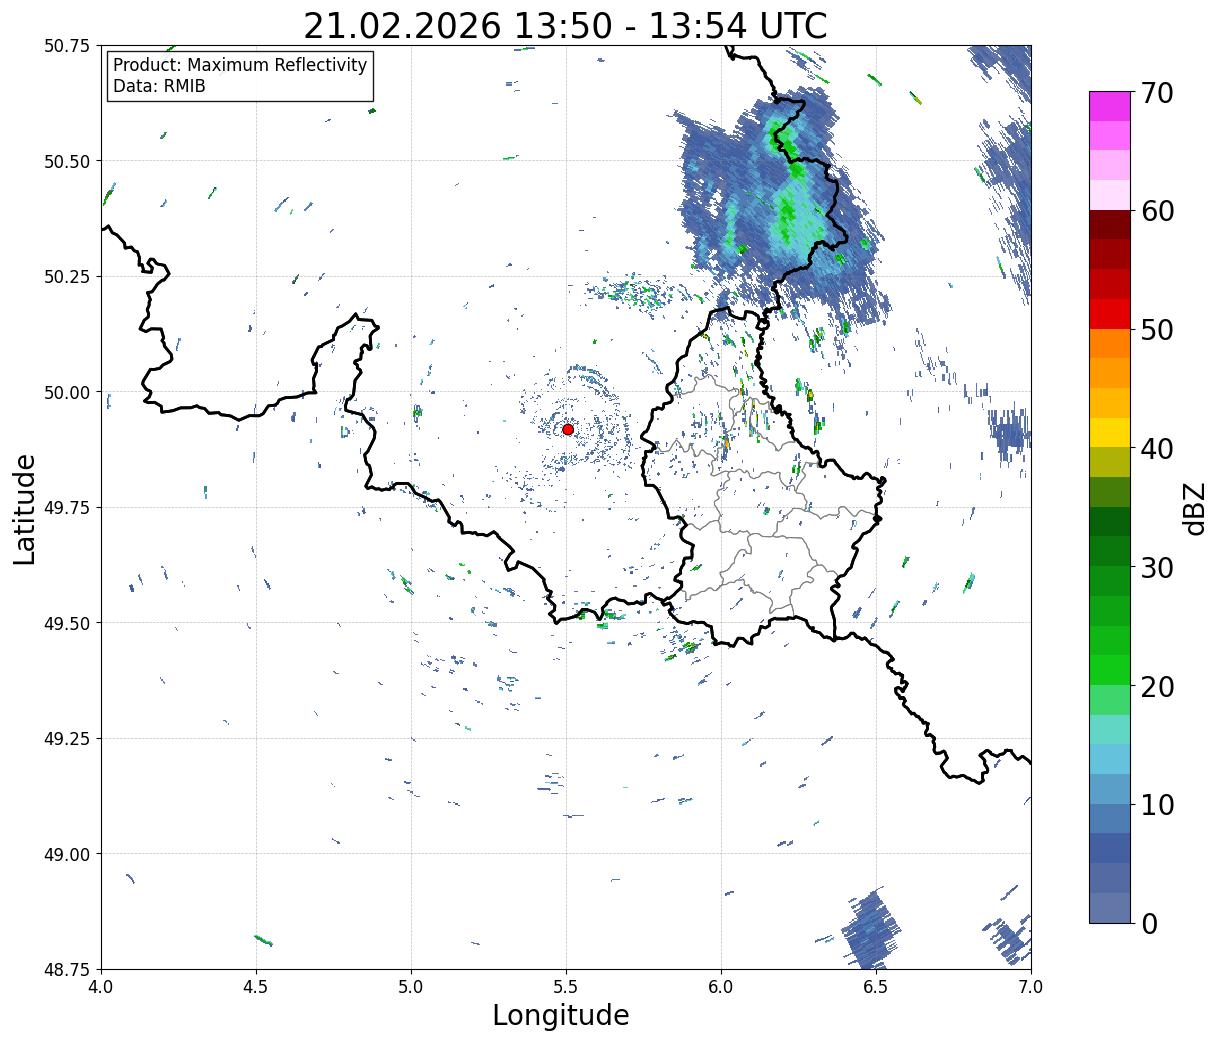Viewport: 1219px width, 1040px height.
Task: Click the latitude tick label '49.00'
Action: [x=67, y=854]
